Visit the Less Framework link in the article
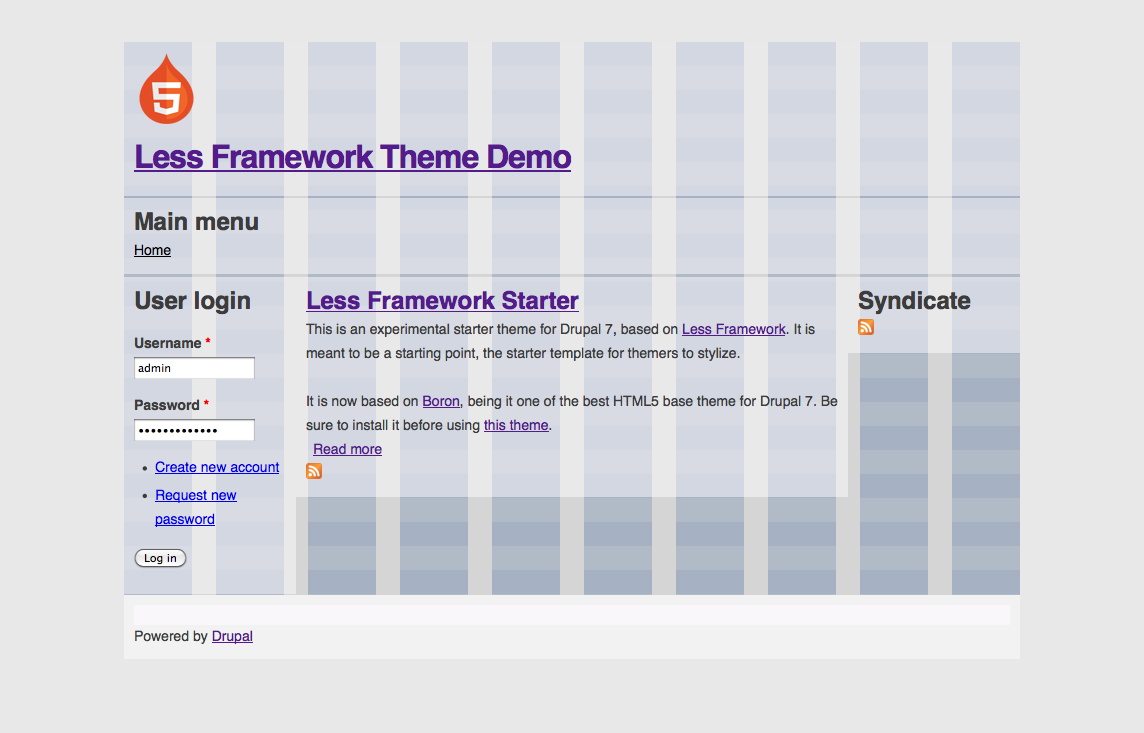1144x733 pixels. pos(733,329)
